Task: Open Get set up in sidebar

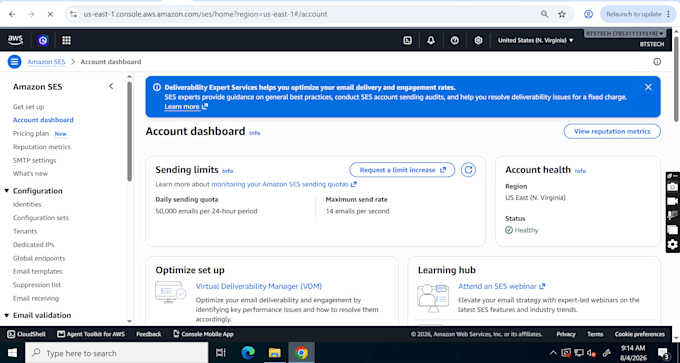Action: click(28, 107)
